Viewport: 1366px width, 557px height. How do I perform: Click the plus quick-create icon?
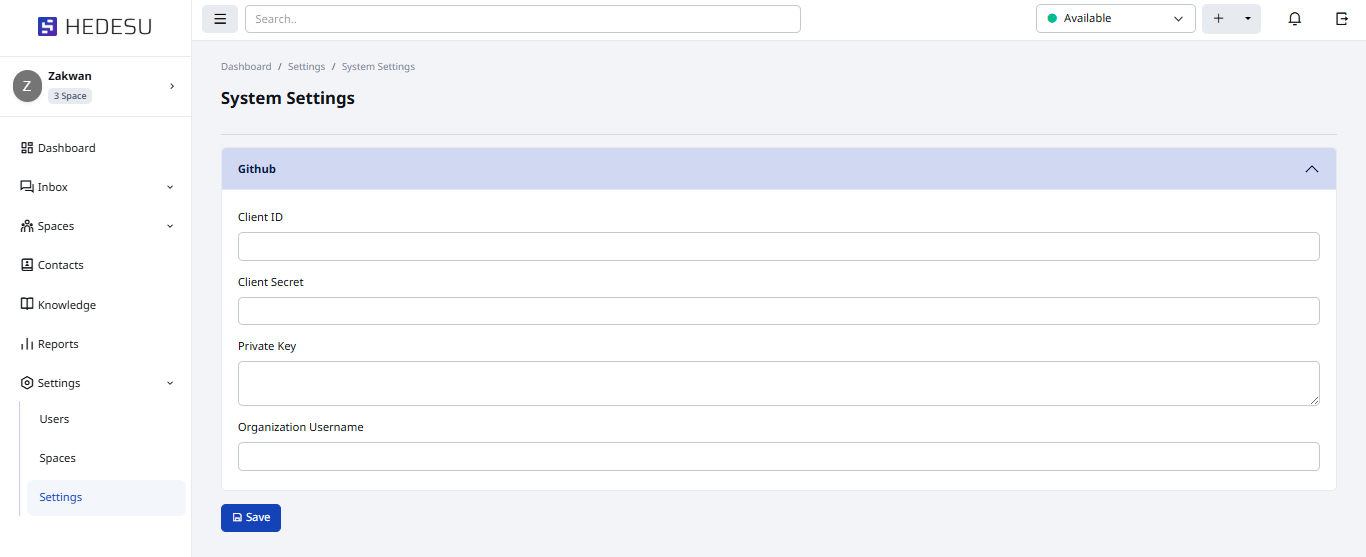pos(1218,19)
